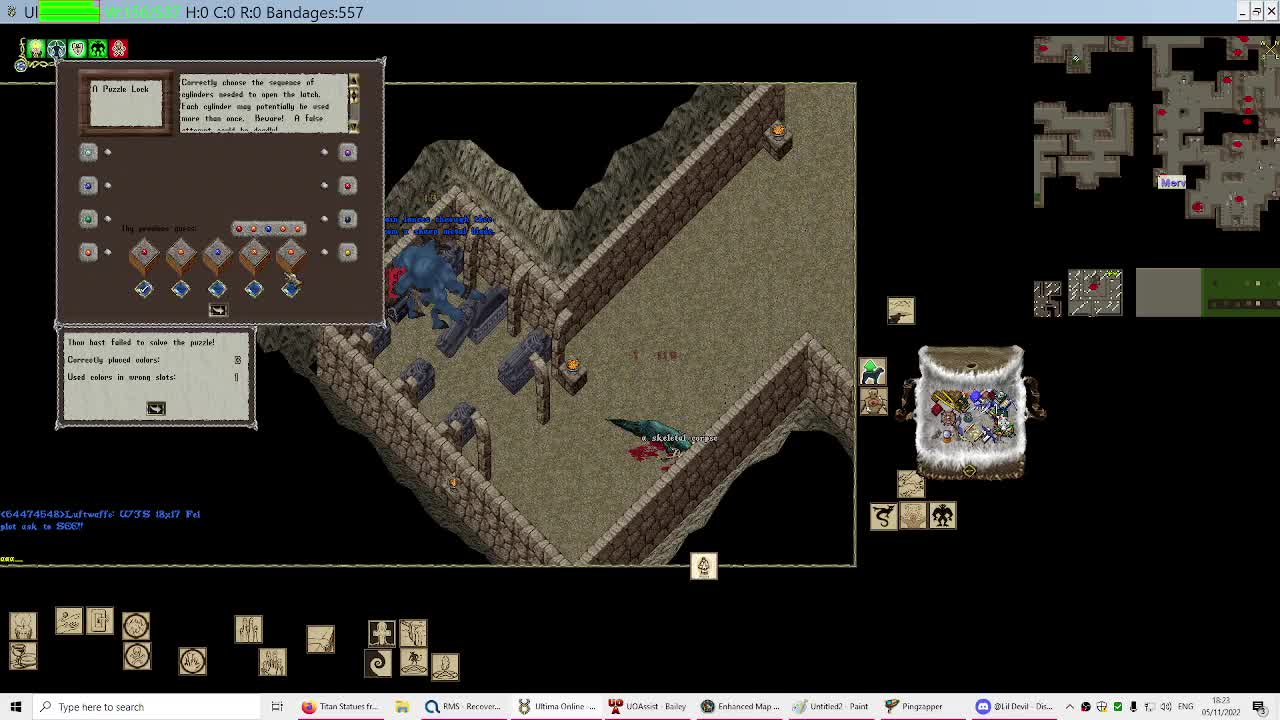The height and width of the screenshot is (720, 1280).
Task: Click the card-shaped spell icon near top-left of hotbar
Action: pyautogui.click(x=99, y=621)
